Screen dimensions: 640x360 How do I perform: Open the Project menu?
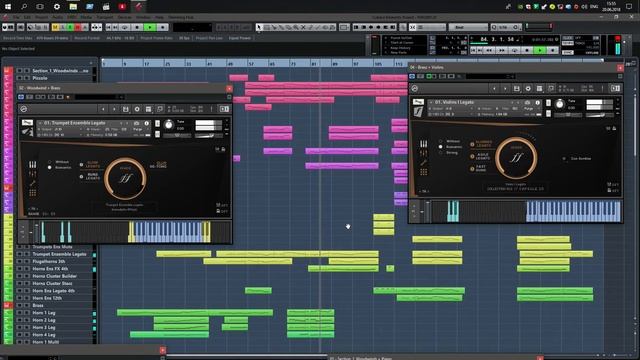coord(41,18)
